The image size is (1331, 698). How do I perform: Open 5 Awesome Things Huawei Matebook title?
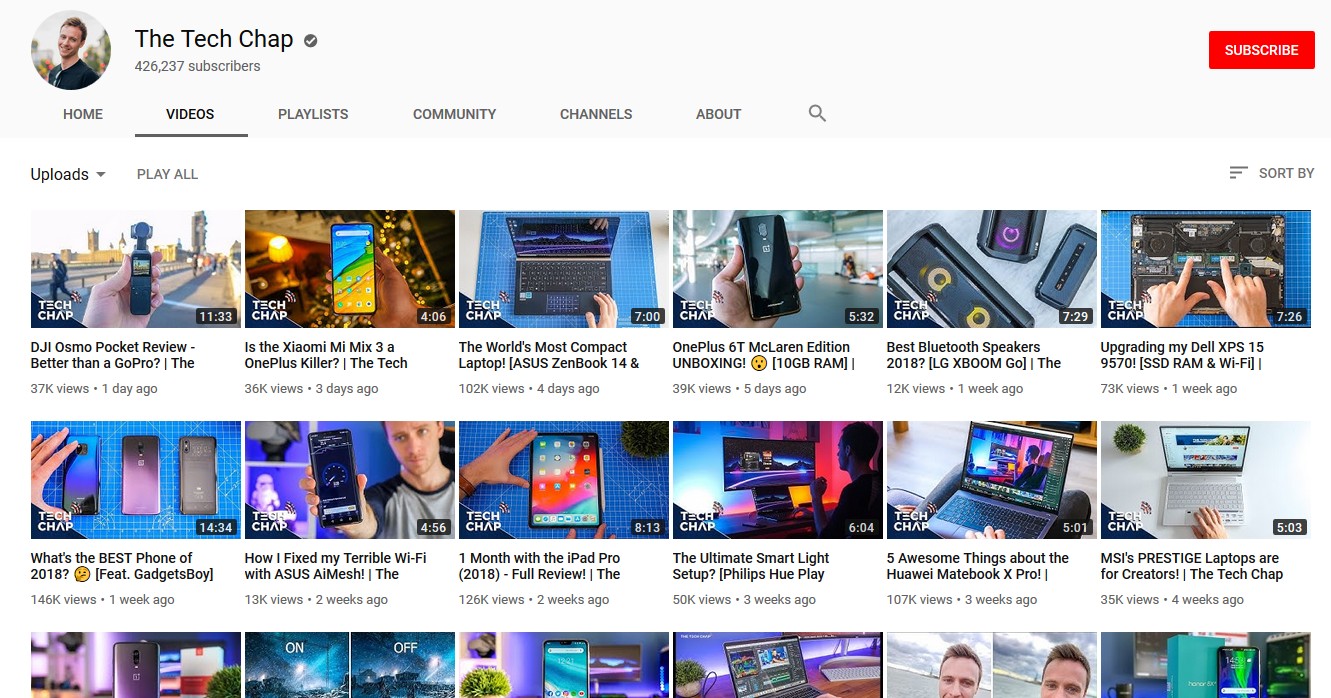click(x=978, y=566)
